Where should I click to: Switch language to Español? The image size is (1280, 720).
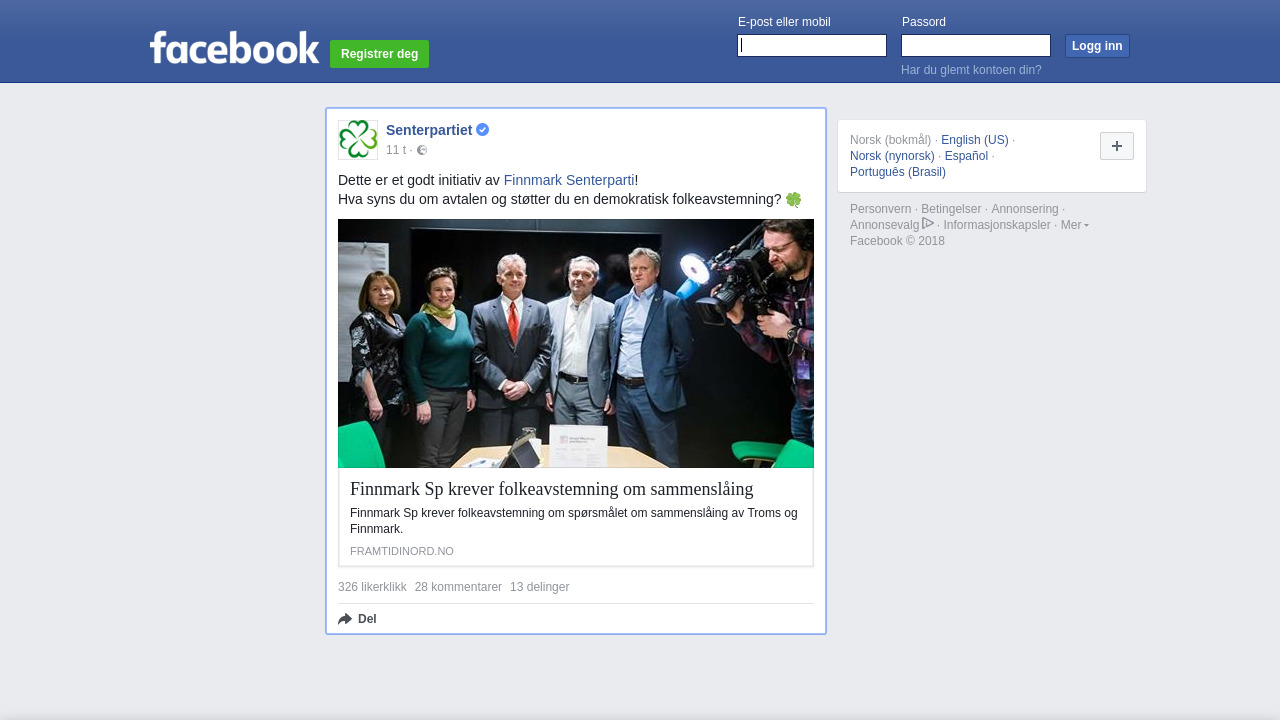966,156
